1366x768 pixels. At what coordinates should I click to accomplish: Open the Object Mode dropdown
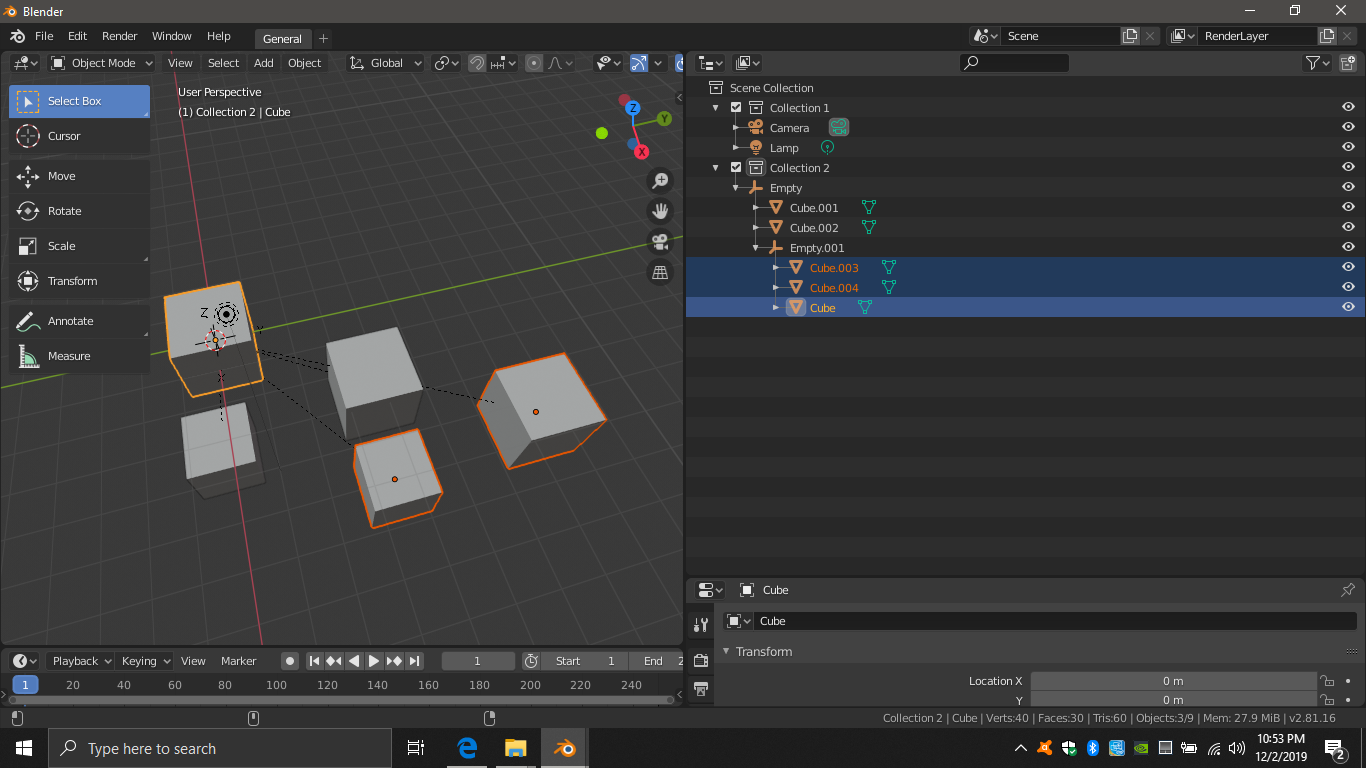102,63
